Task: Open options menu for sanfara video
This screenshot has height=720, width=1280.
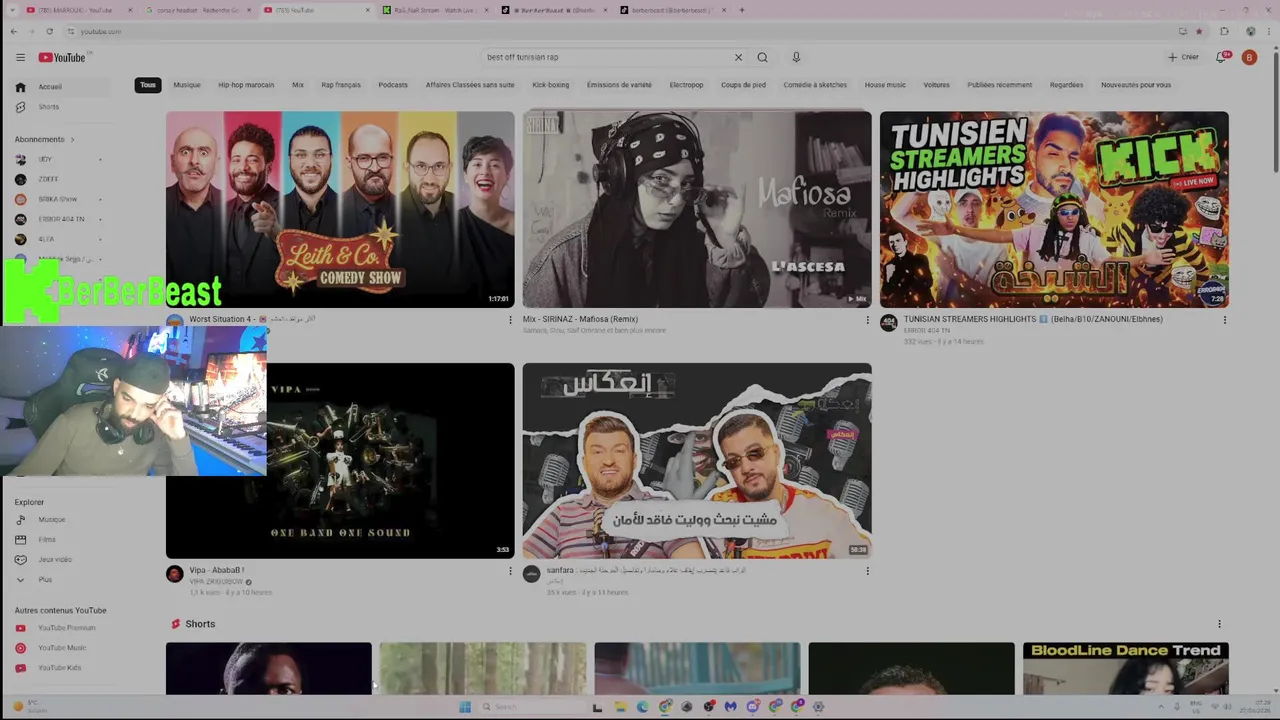Action: (867, 571)
